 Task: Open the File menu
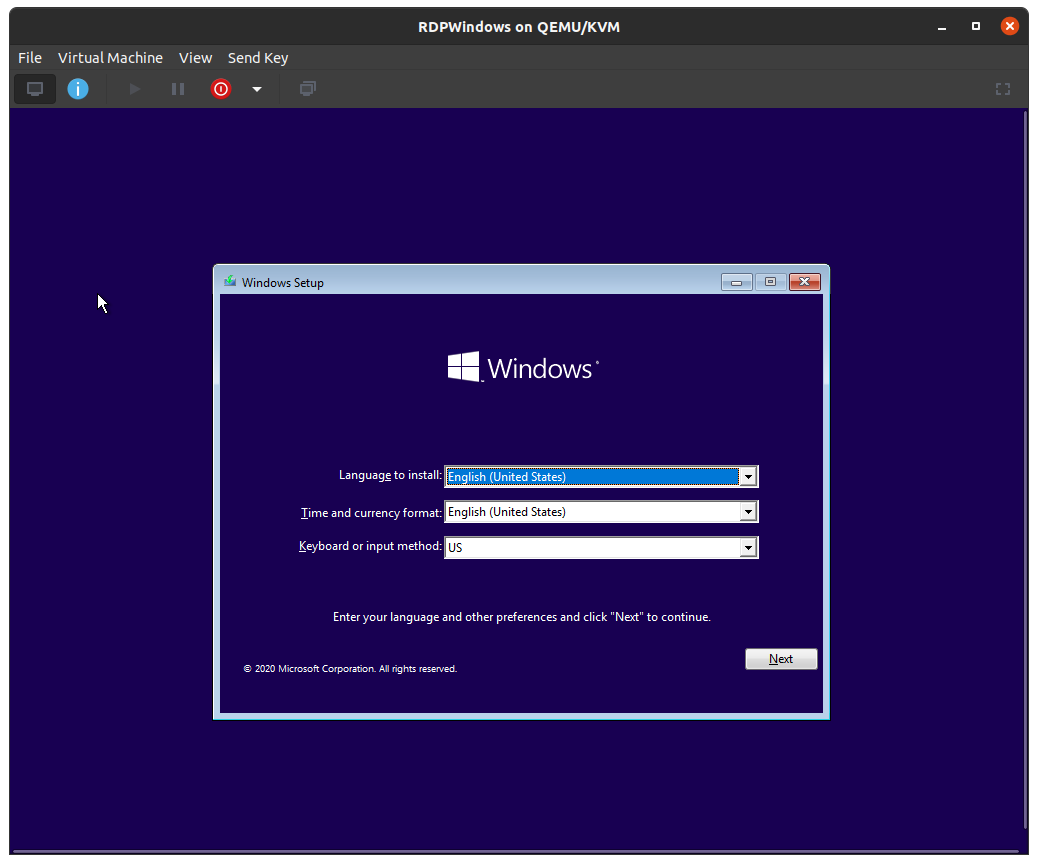[x=30, y=58]
